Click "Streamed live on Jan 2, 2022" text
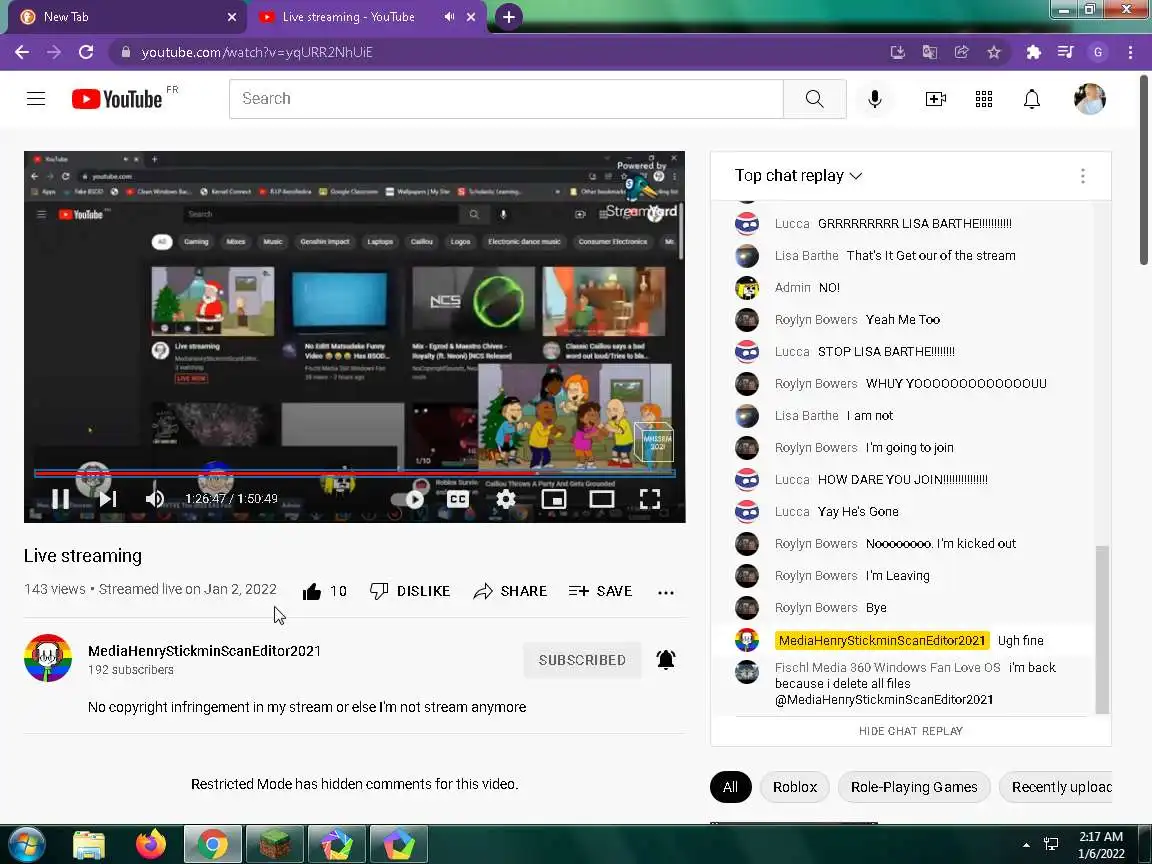This screenshot has width=1152, height=864. (187, 589)
